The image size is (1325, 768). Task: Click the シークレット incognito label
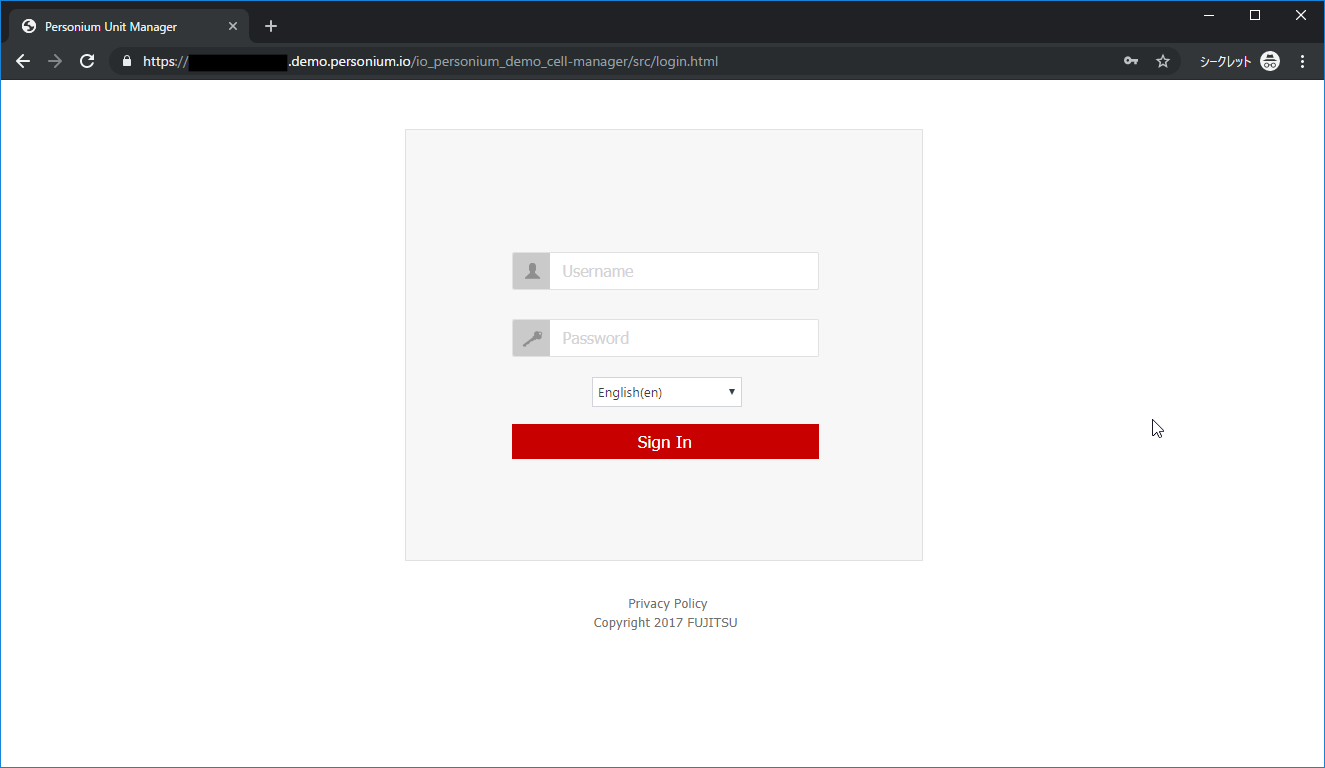point(1225,61)
